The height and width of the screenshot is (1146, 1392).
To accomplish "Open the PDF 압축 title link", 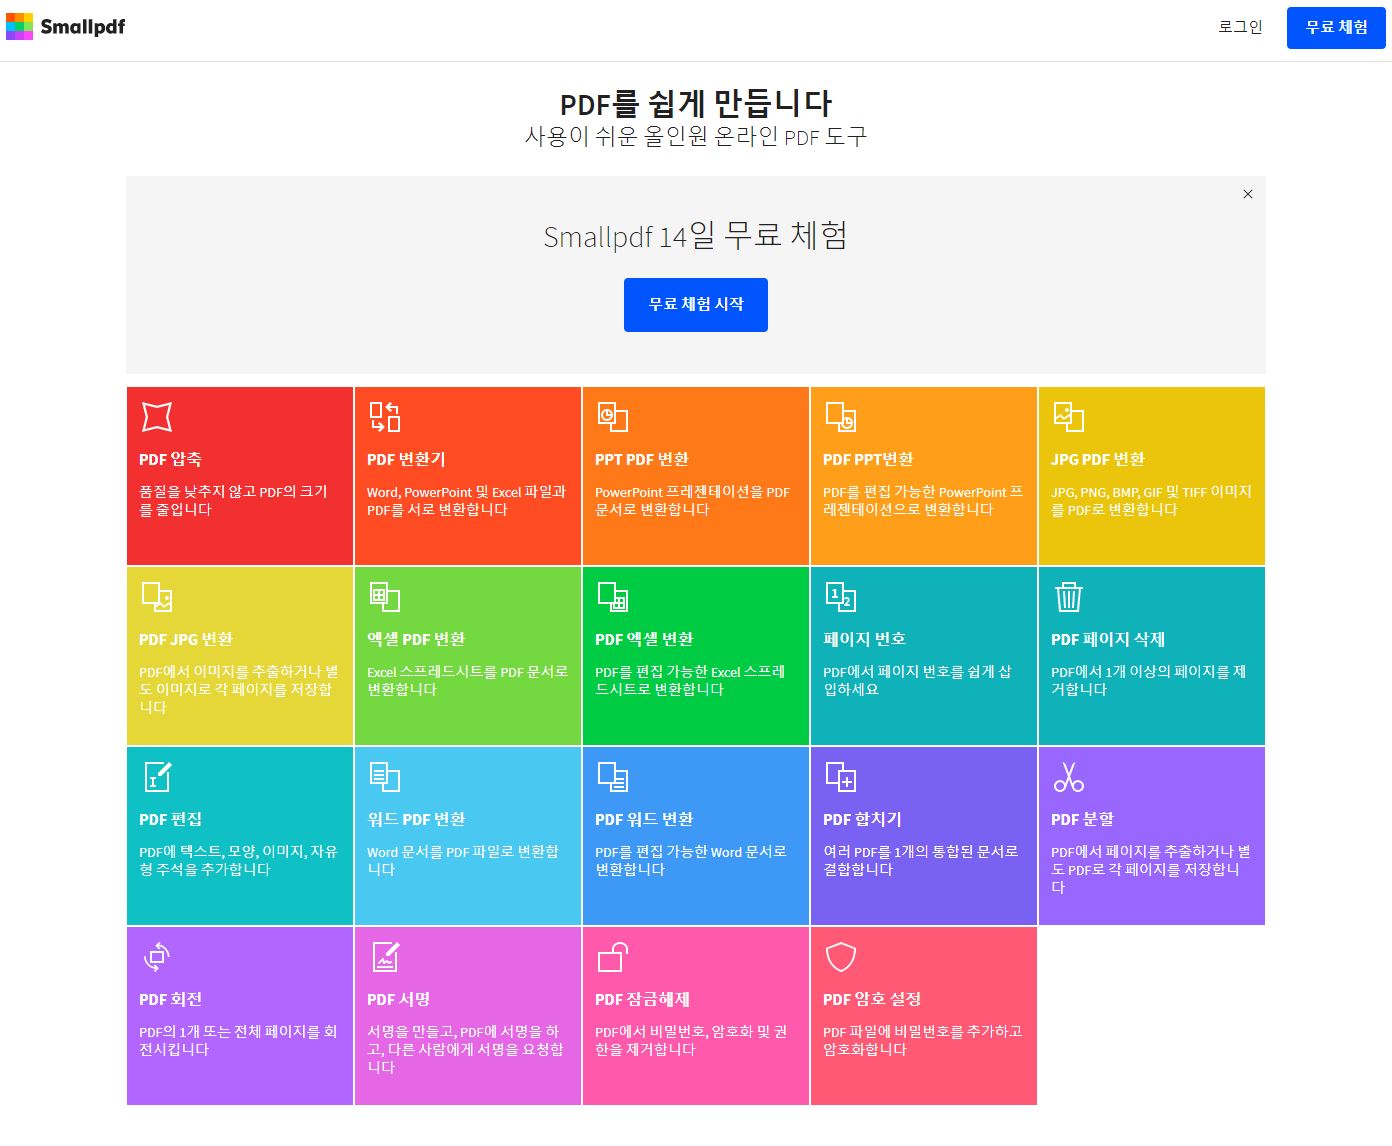I will tap(170, 459).
